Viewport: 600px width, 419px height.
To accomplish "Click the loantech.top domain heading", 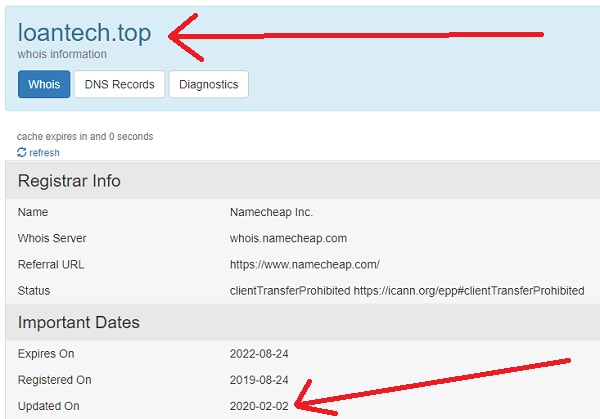I will [85, 33].
